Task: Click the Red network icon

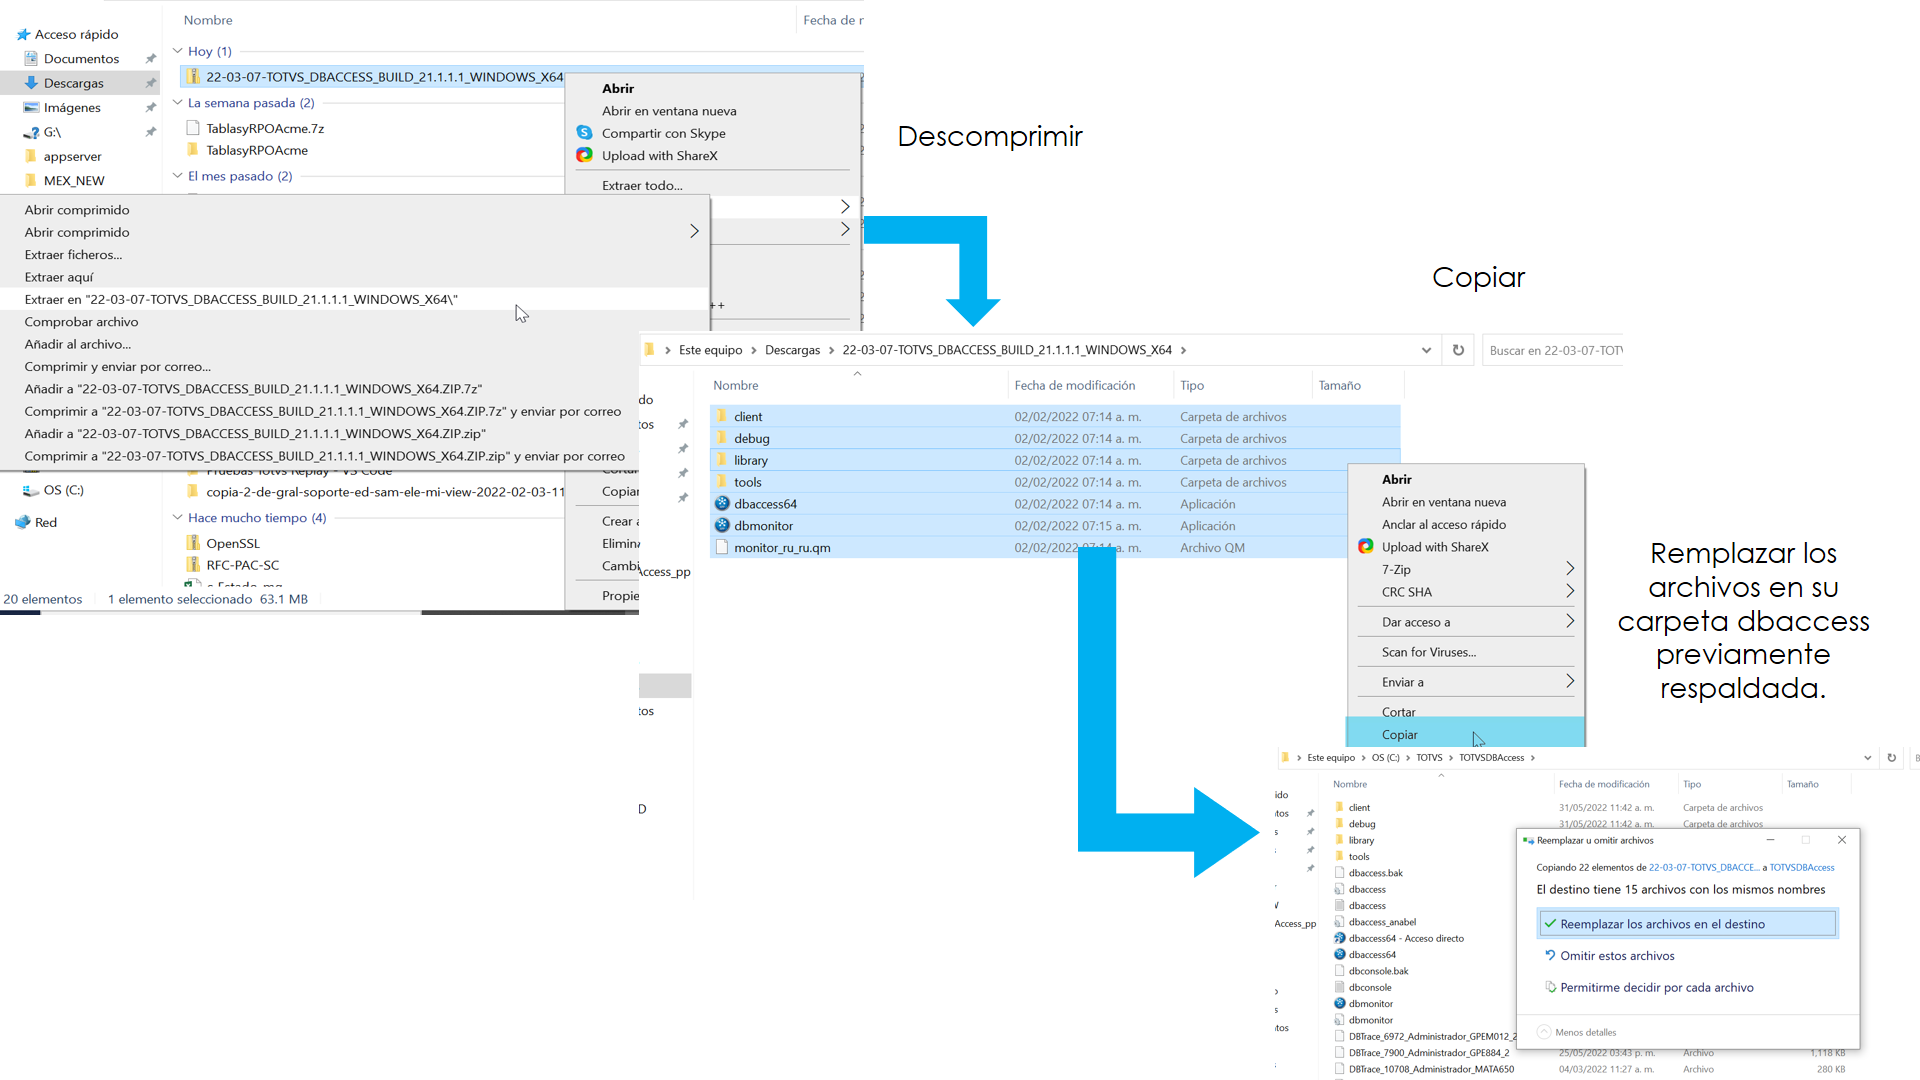Action: (x=23, y=522)
